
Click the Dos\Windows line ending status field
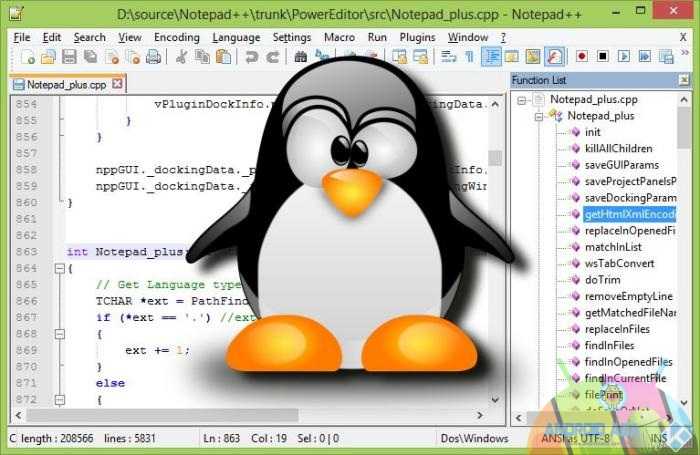(474, 438)
